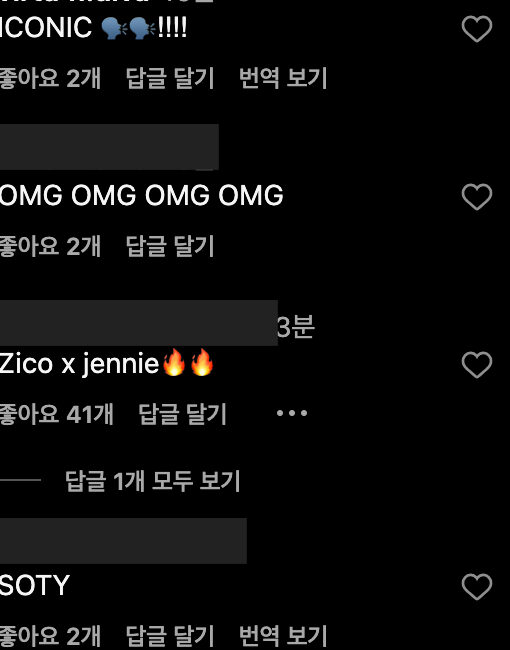Viewport: 510px width, 650px height.
Task: Click 답글 달기 under Zico x jennie
Action: [x=182, y=414]
